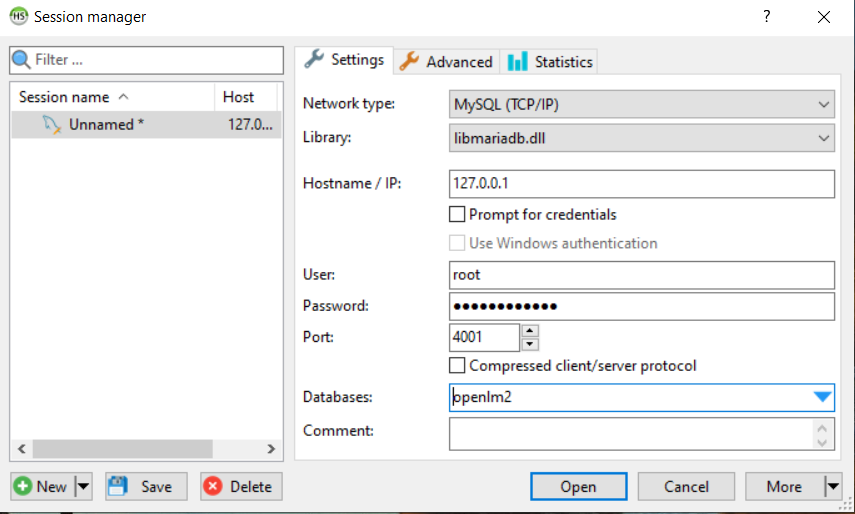Click the red Delete session button
Screen dimensions: 855x514
coord(237,487)
